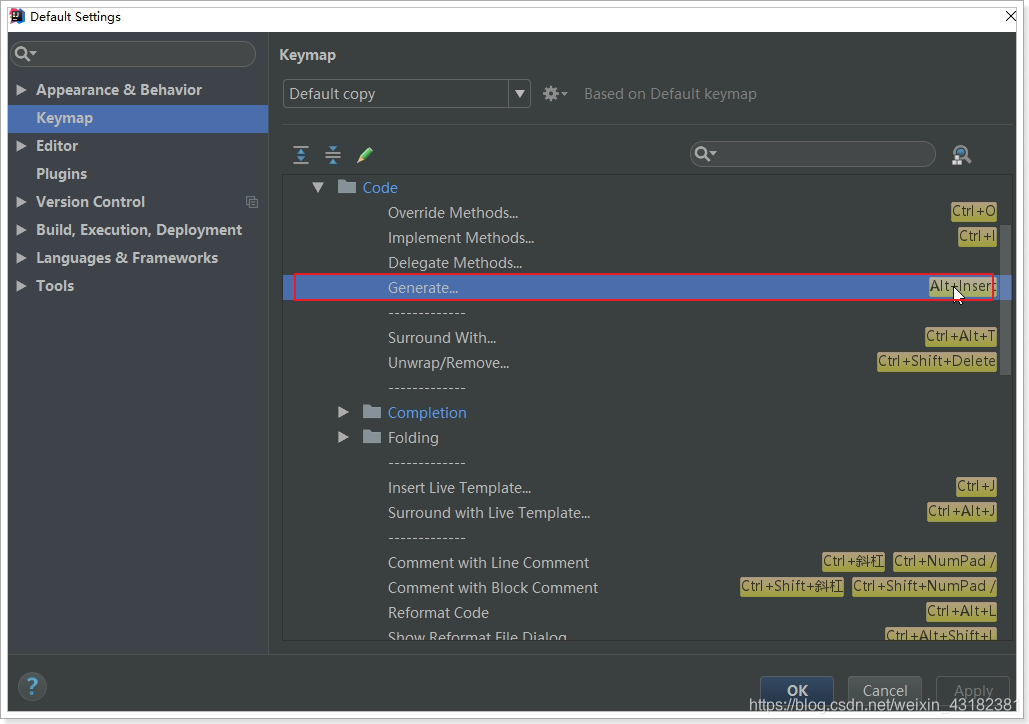Click the magnifier icon in settings search
The height and width of the screenshot is (724, 1029).
click(x=26, y=54)
